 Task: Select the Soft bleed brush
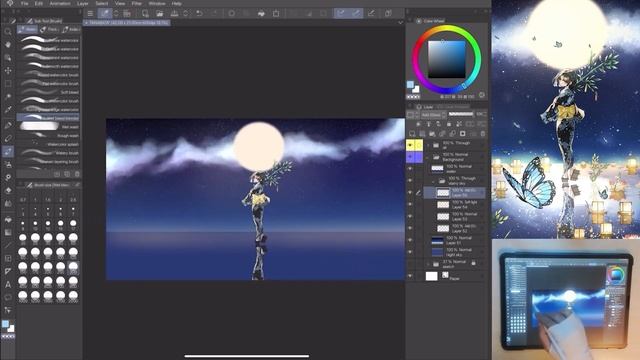(48, 92)
